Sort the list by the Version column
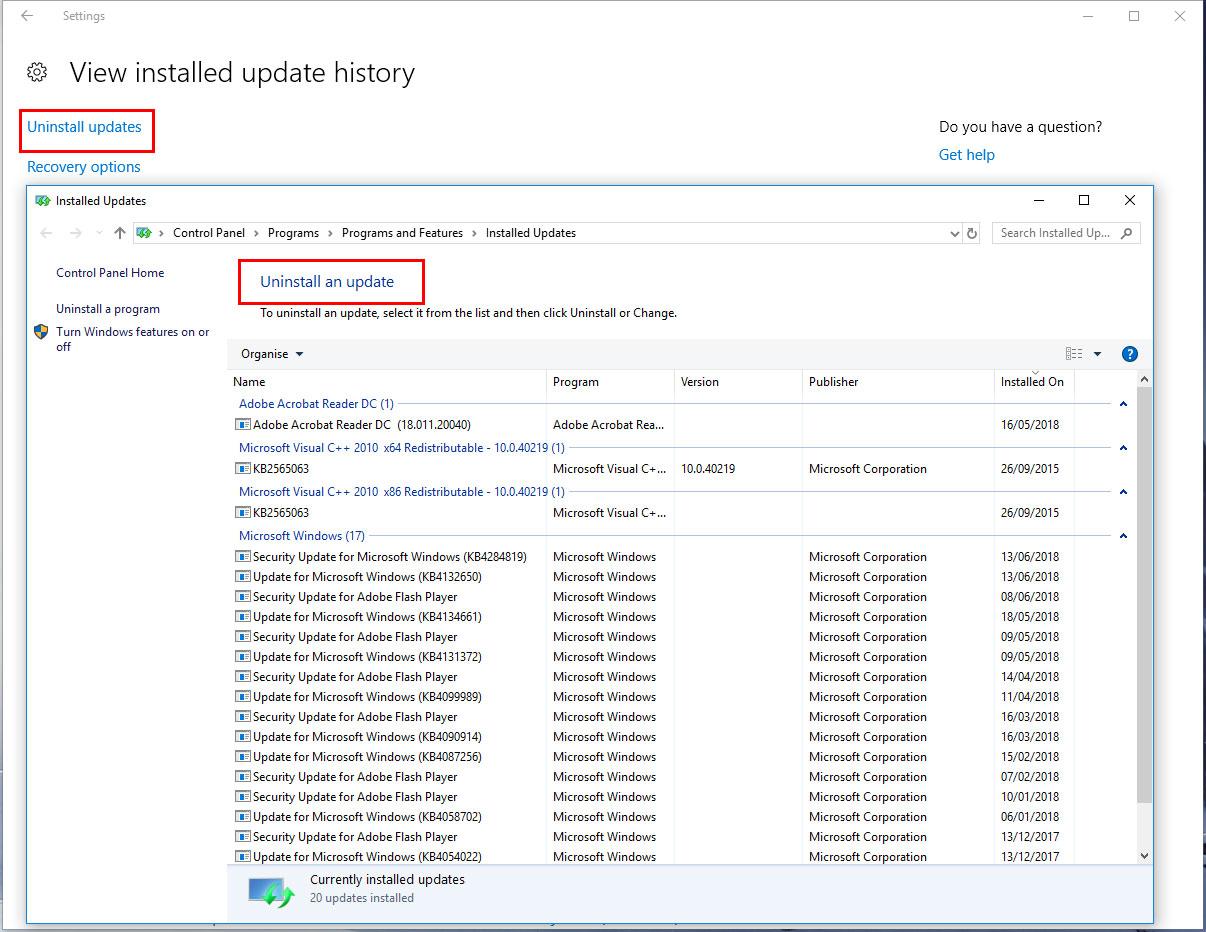The height and width of the screenshot is (932, 1206). point(739,382)
